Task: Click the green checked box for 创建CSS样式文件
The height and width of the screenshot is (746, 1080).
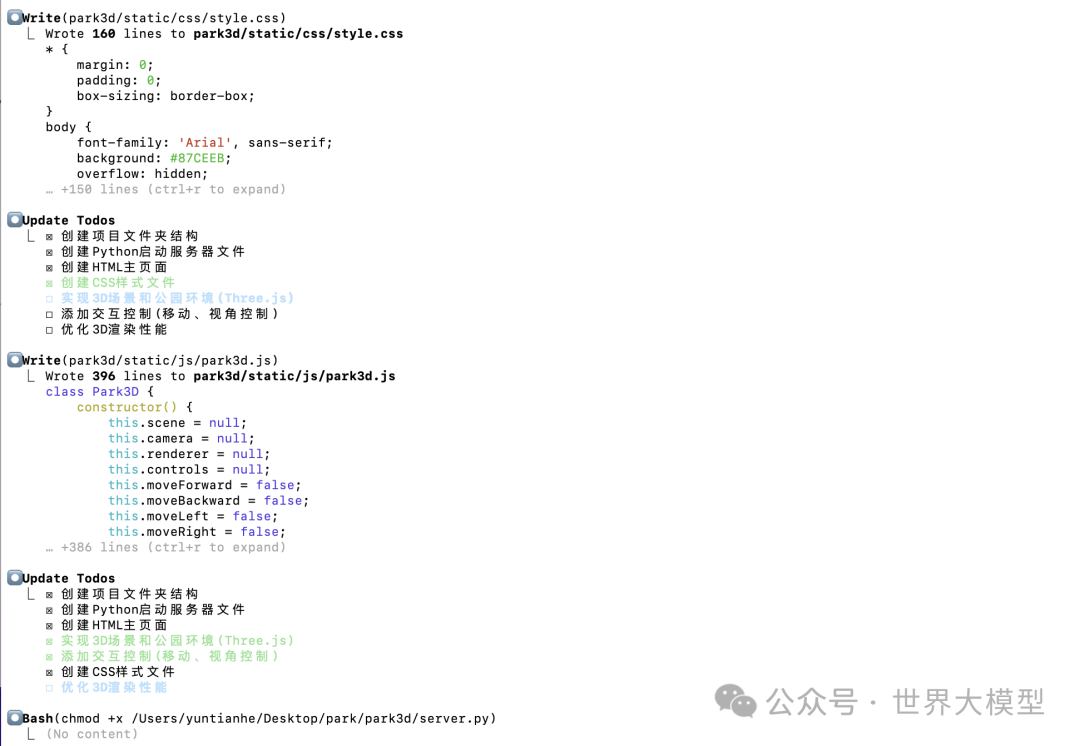Action: (x=49, y=283)
